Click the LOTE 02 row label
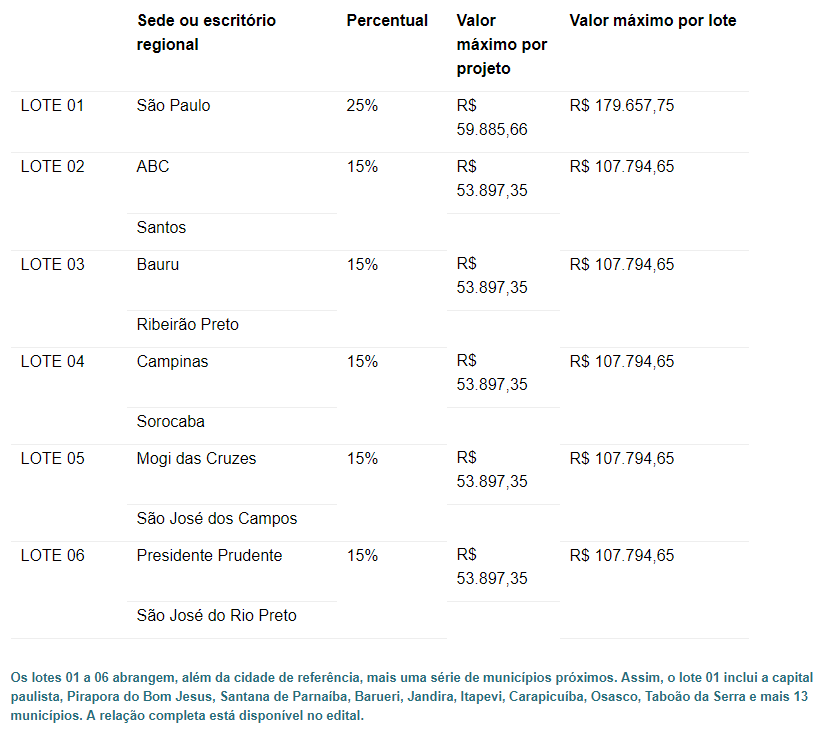The image size is (825, 735). coord(52,167)
